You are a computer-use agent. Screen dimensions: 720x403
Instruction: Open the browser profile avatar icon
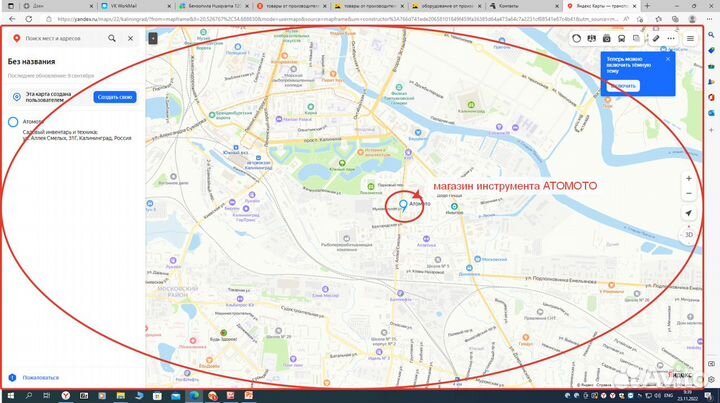pos(692,19)
